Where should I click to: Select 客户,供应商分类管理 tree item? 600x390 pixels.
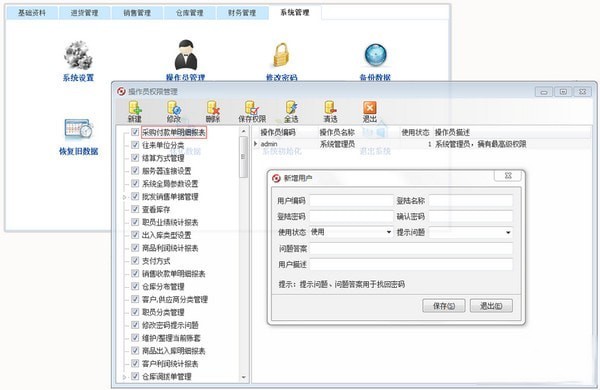pos(174,299)
